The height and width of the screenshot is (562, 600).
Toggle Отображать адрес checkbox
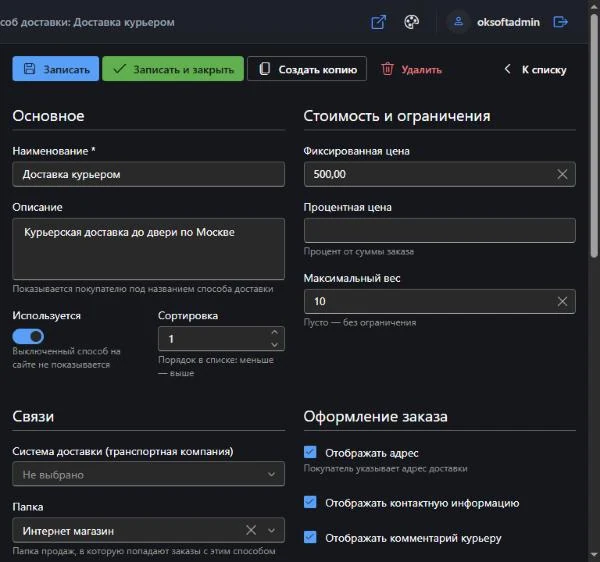pos(310,452)
